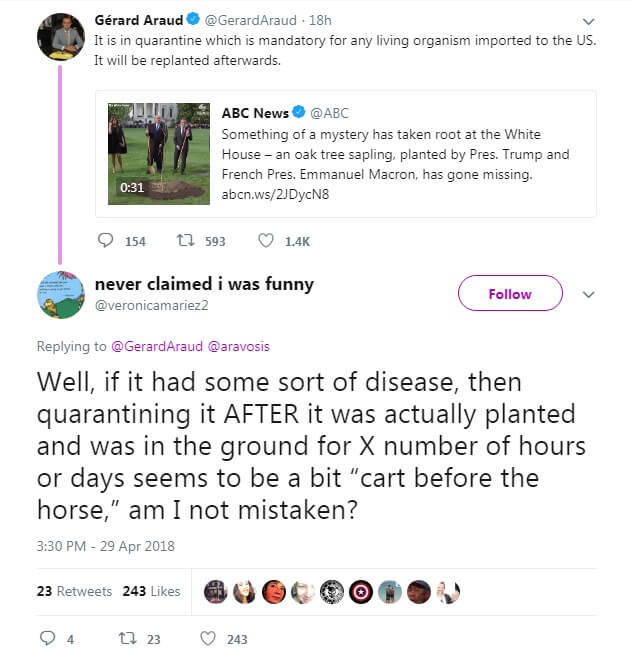The height and width of the screenshot is (669, 633).
Task: Open the more options chevron on Gérard's tweet
Action: click(589, 21)
